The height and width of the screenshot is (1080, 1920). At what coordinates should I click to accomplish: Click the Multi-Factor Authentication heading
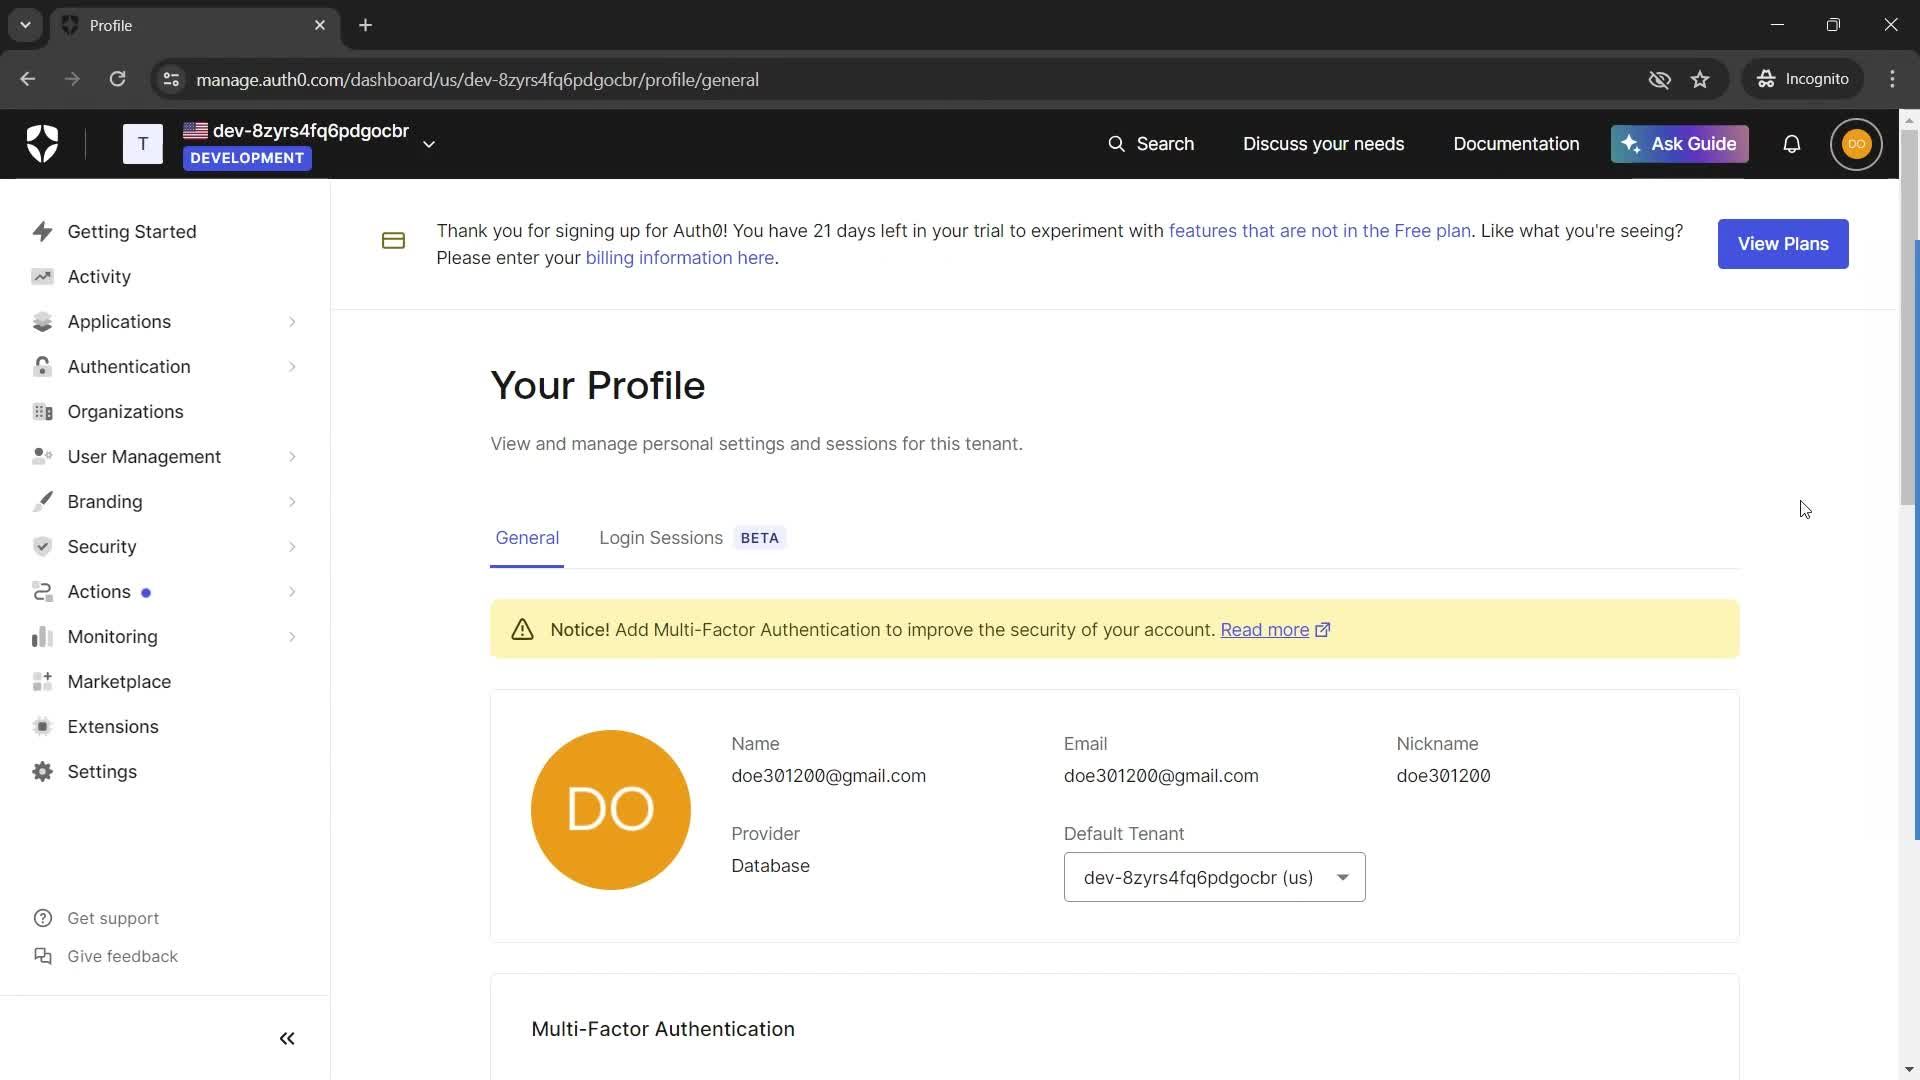point(662,1029)
